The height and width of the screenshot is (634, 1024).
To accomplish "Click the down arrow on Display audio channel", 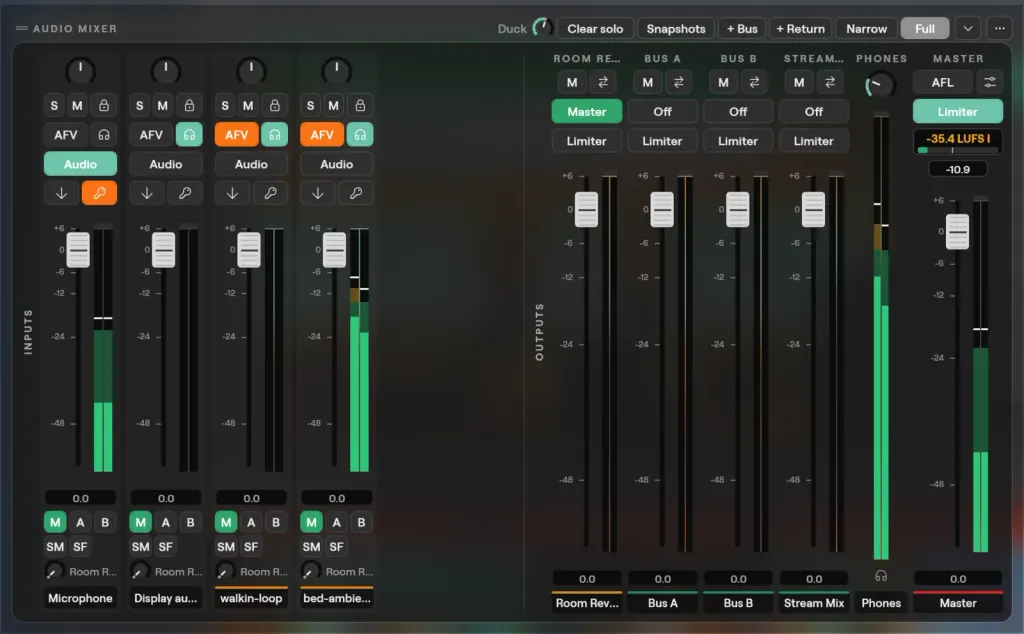I will 147,193.
